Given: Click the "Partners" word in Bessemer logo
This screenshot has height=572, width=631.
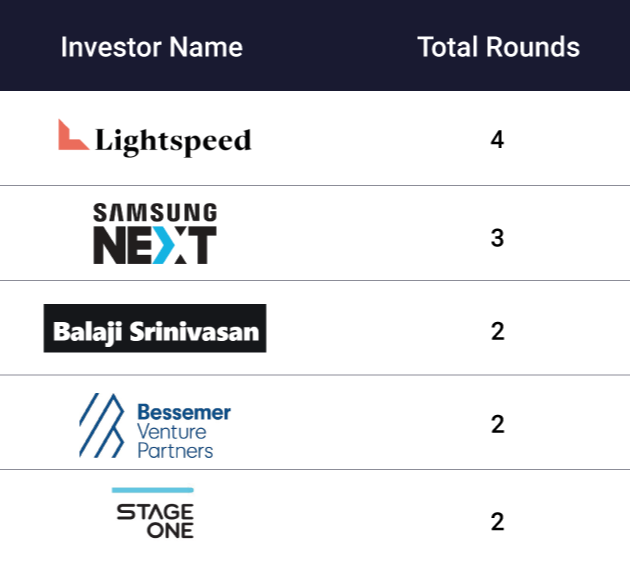Looking at the screenshot, I should (175, 451).
